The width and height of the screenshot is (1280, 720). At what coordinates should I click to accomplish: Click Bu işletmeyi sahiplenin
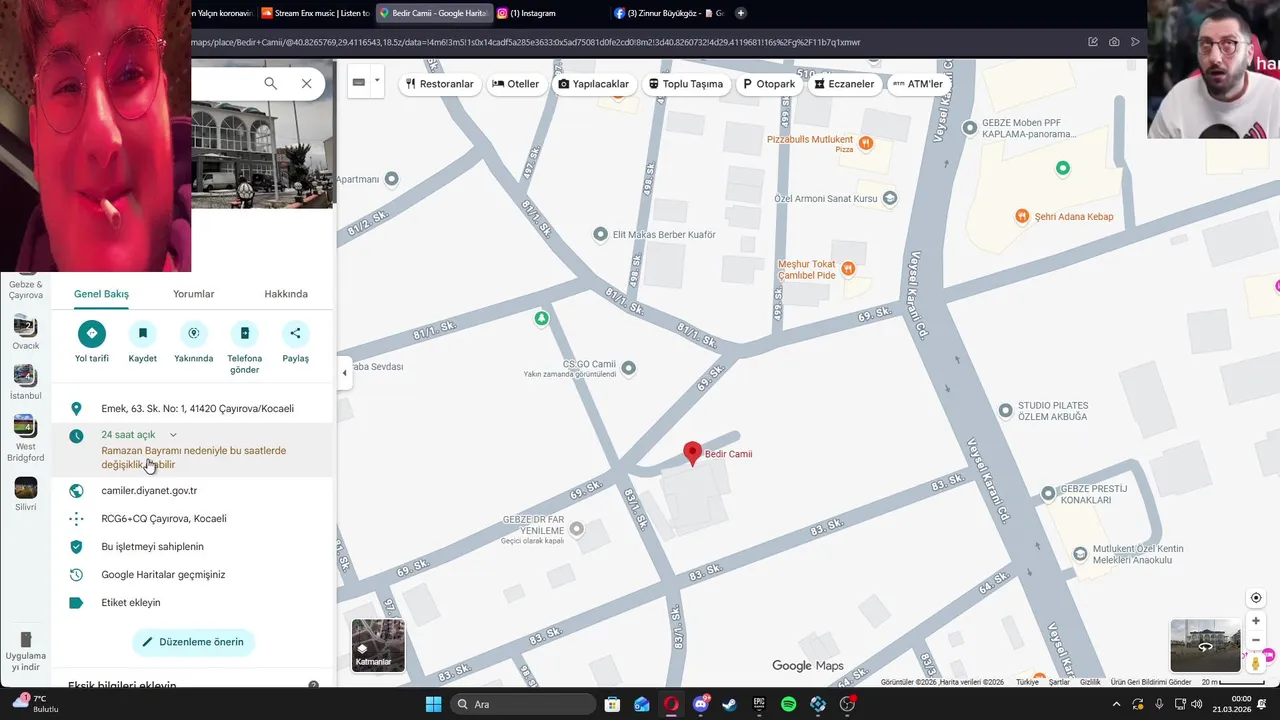[x=152, y=547]
